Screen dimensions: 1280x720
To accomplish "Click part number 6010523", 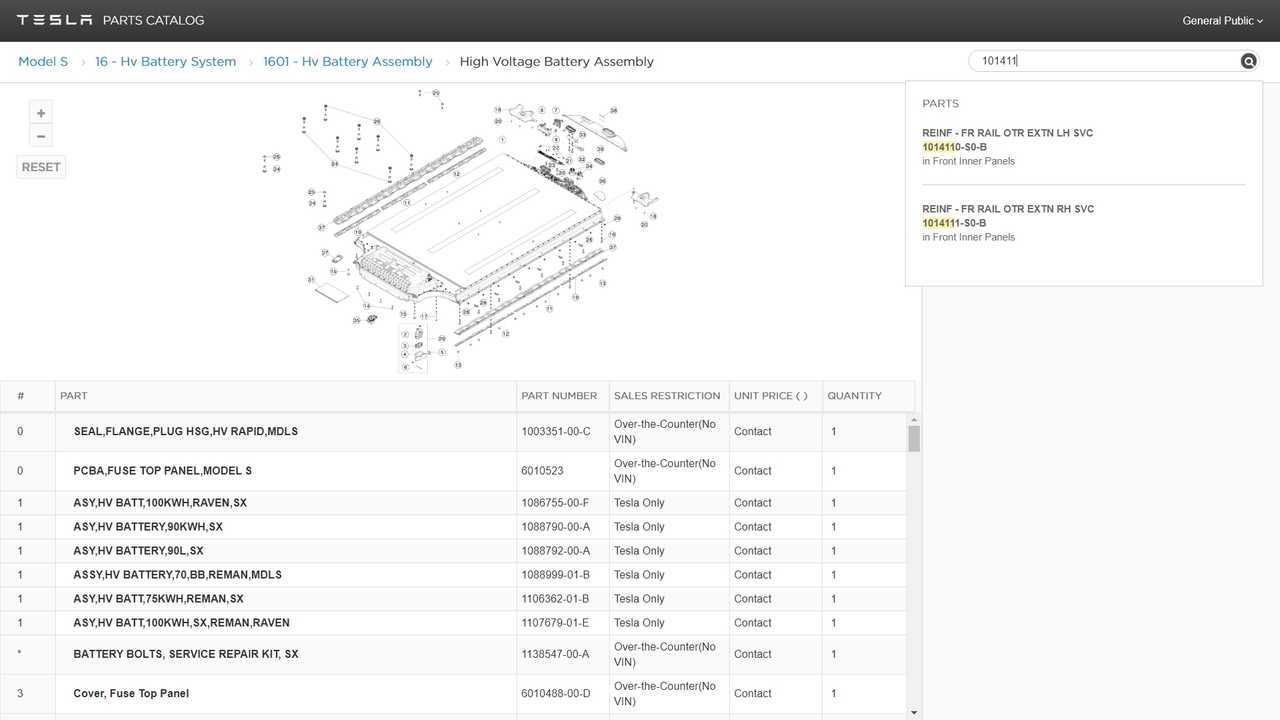I will pyautogui.click(x=542, y=471).
